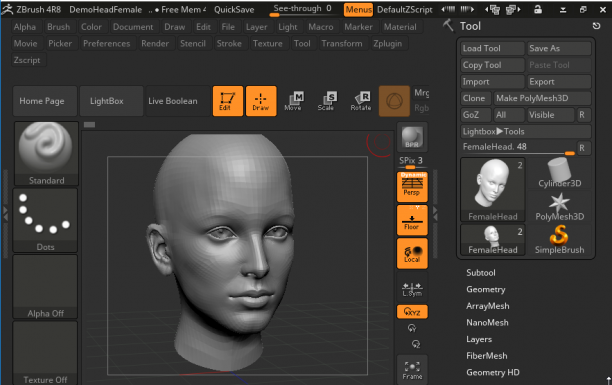The width and height of the screenshot is (612, 385).
Task: Click the Gizmo 3D sphere icon
Action: [x=394, y=101]
